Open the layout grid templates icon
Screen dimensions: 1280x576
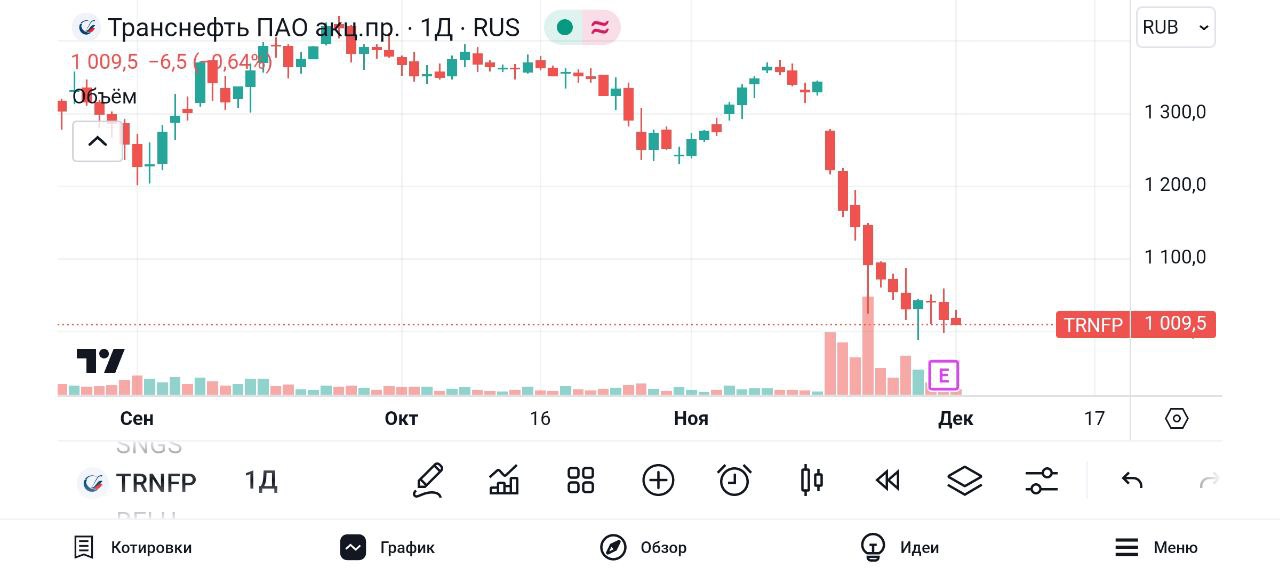pos(581,481)
